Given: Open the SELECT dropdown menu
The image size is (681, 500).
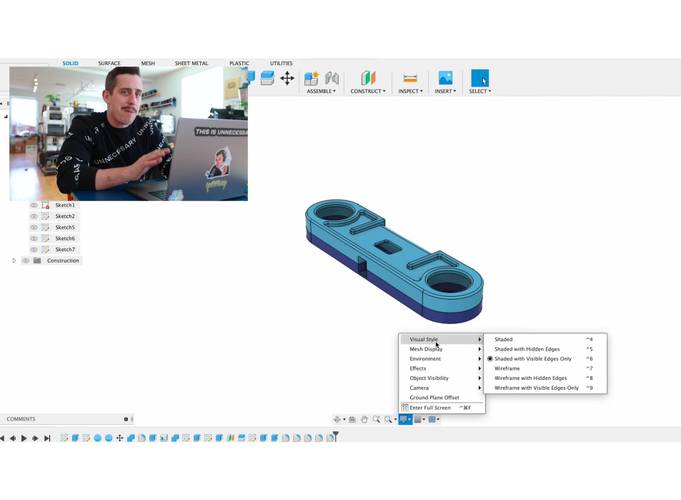Looking at the screenshot, I should (x=479, y=91).
